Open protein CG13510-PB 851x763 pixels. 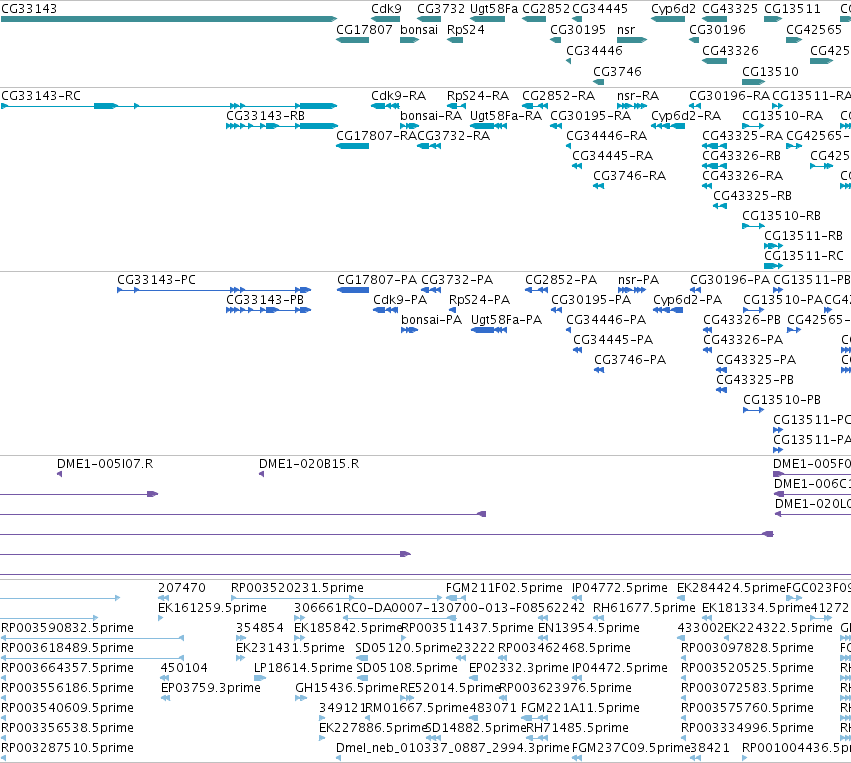tap(782, 400)
